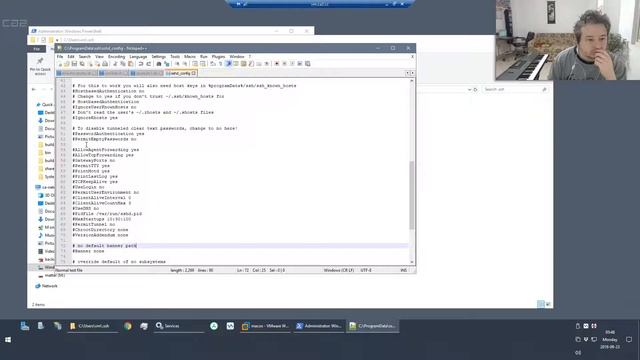Click the Save All toolbar icon
This screenshot has width=640, height=360.
click(82, 64)
